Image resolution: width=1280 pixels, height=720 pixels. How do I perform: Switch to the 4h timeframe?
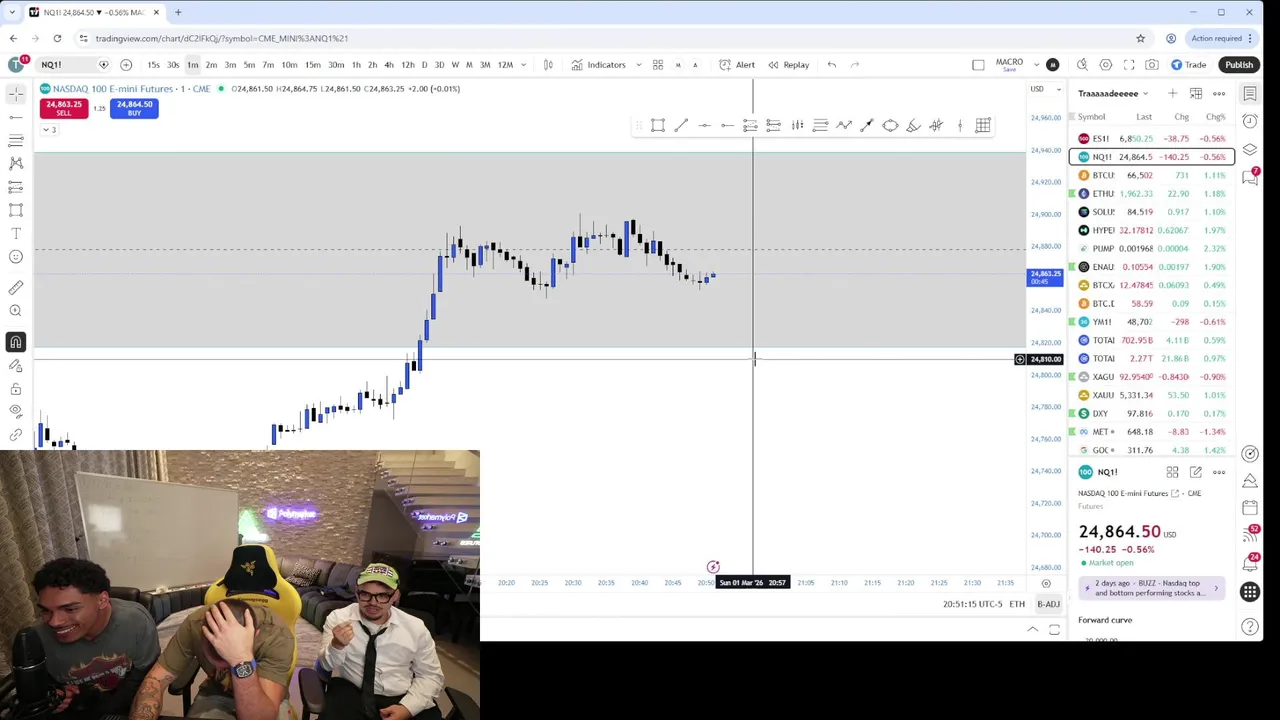coord(389,65)
